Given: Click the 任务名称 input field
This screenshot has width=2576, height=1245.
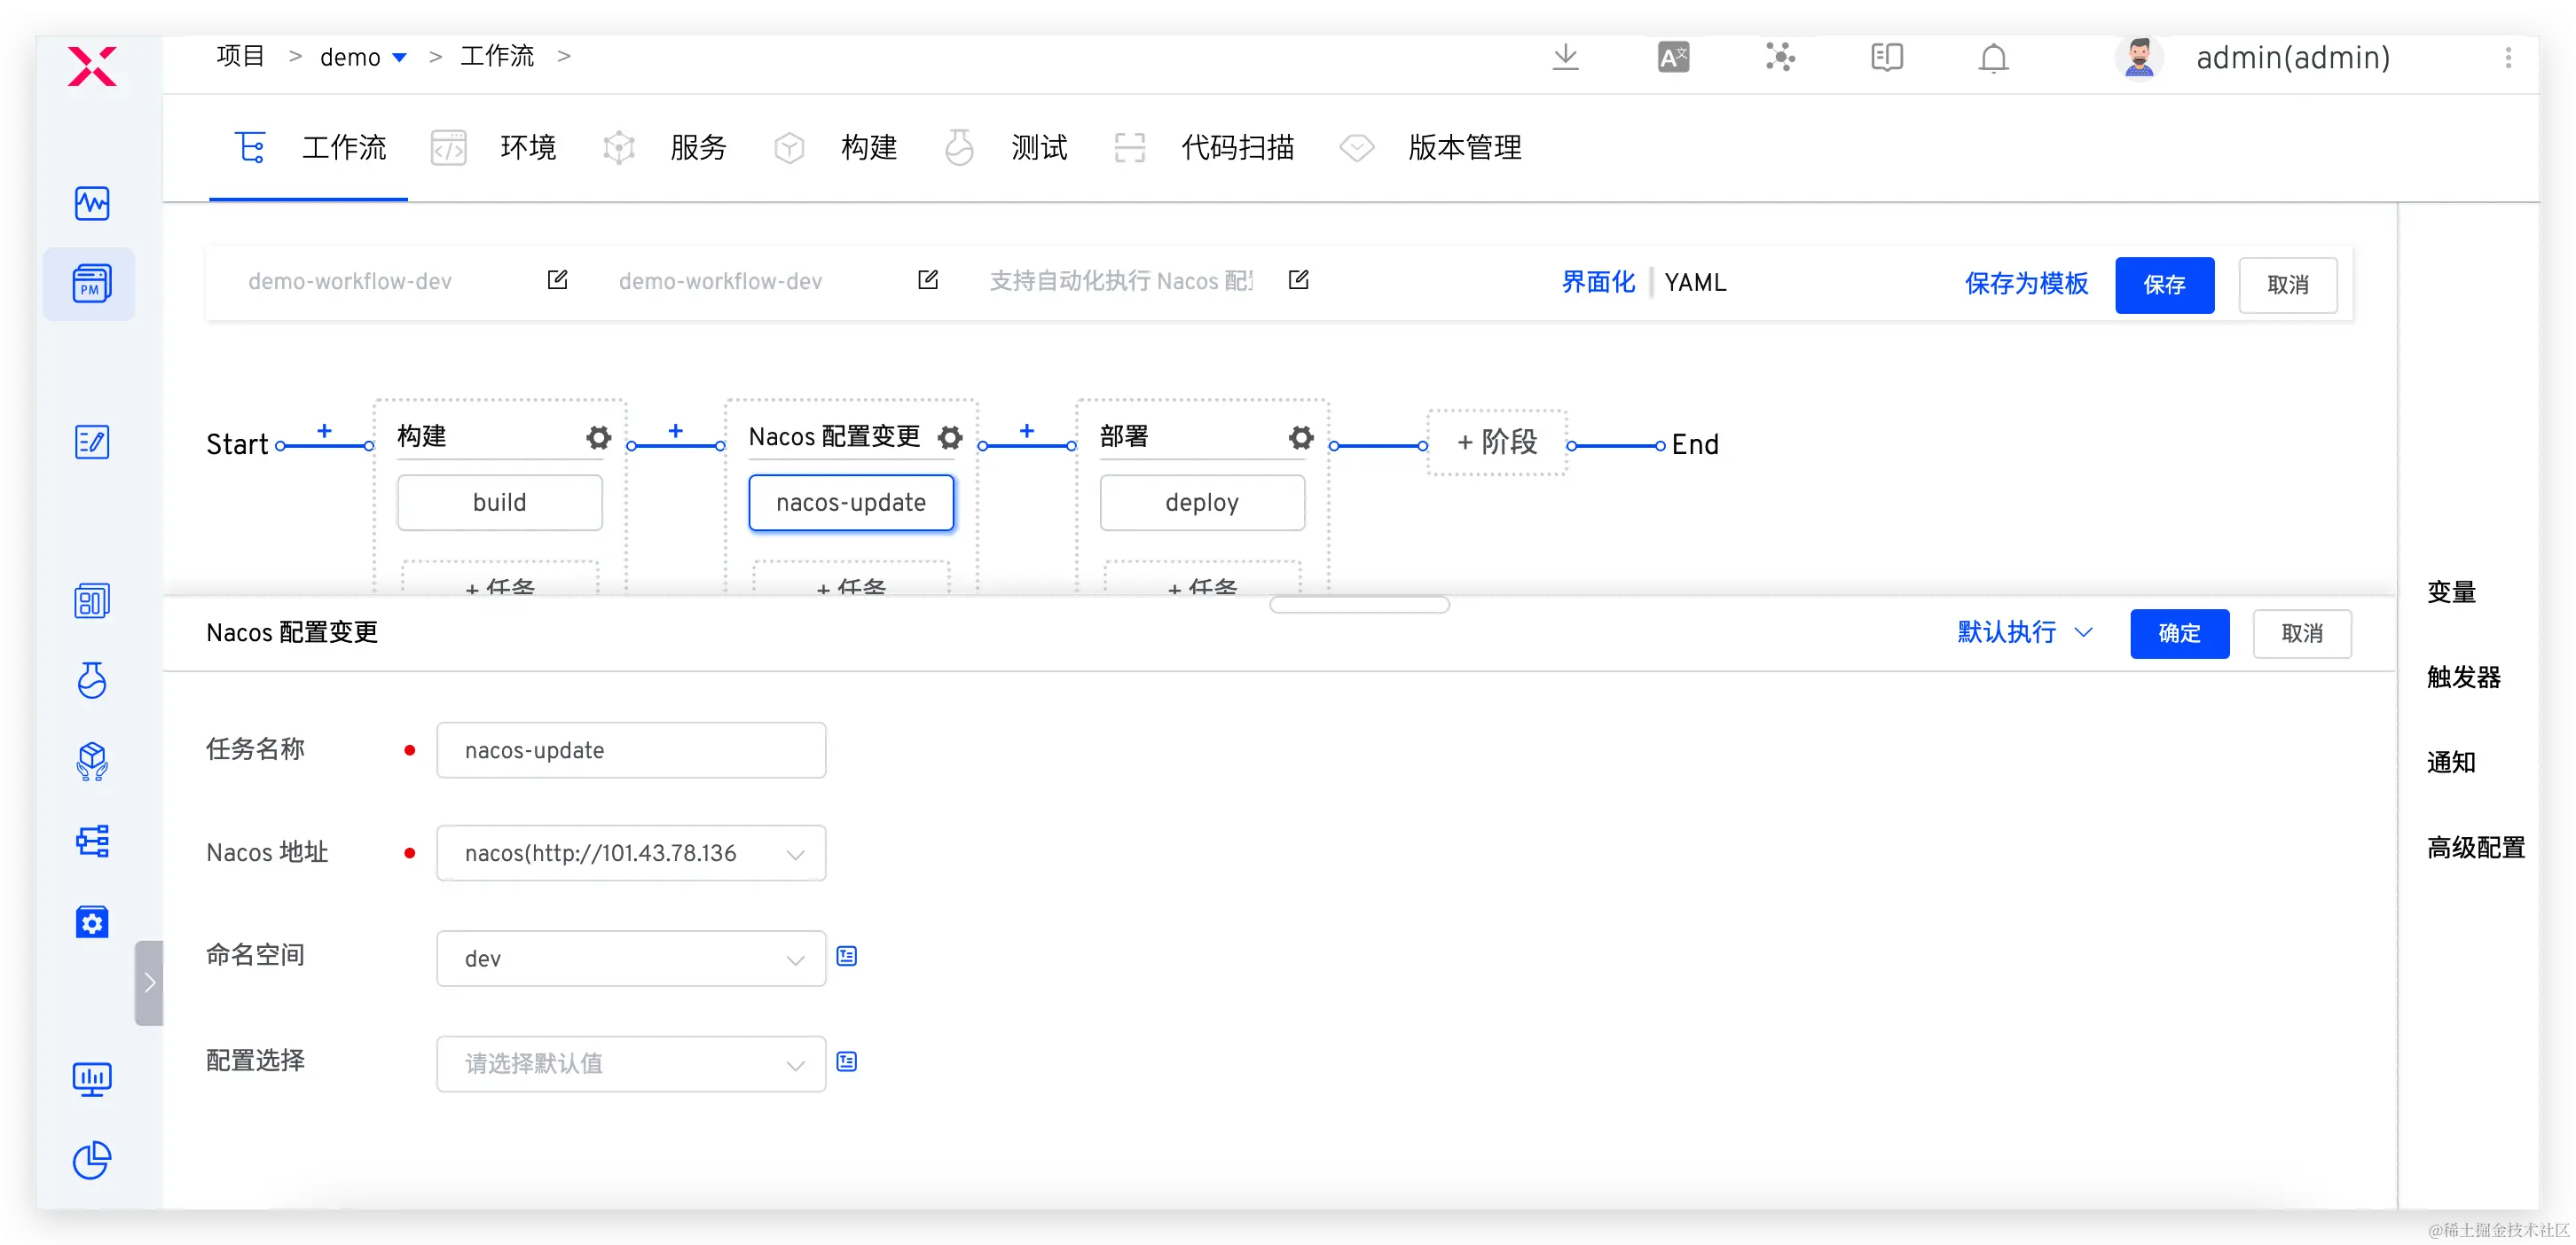Looking at the screenshot, I should point(631,751).
